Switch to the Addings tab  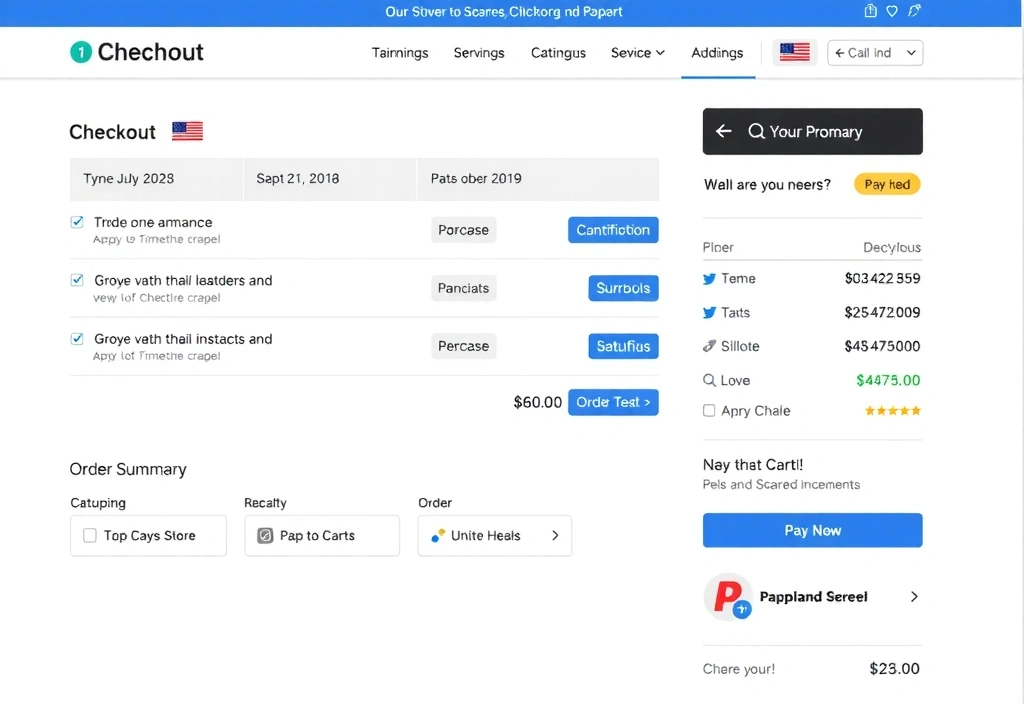click(x=718, y=52)
